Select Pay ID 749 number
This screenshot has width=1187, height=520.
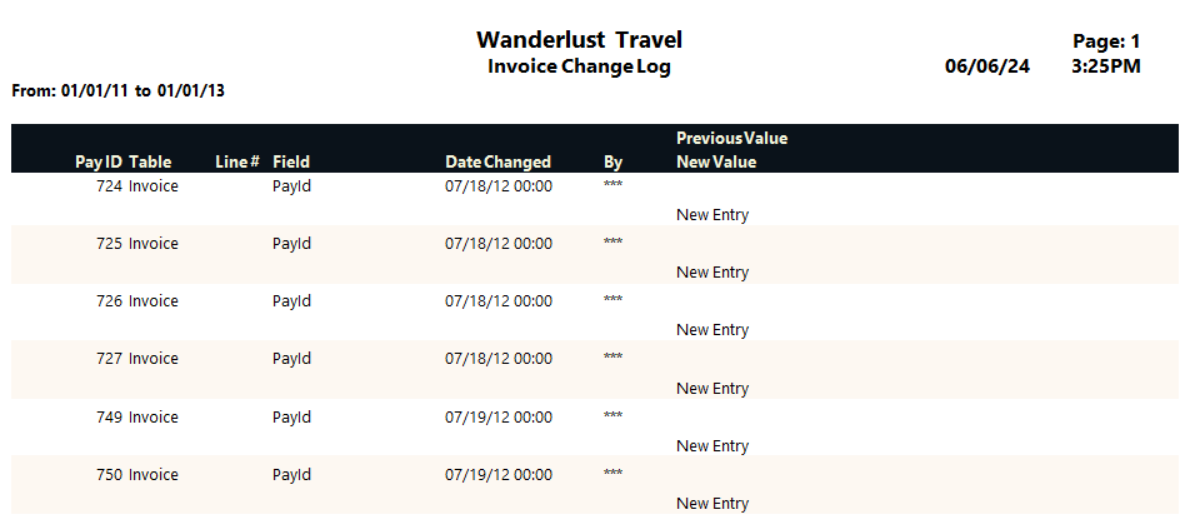pyautogui.click(x=109, y=417)
